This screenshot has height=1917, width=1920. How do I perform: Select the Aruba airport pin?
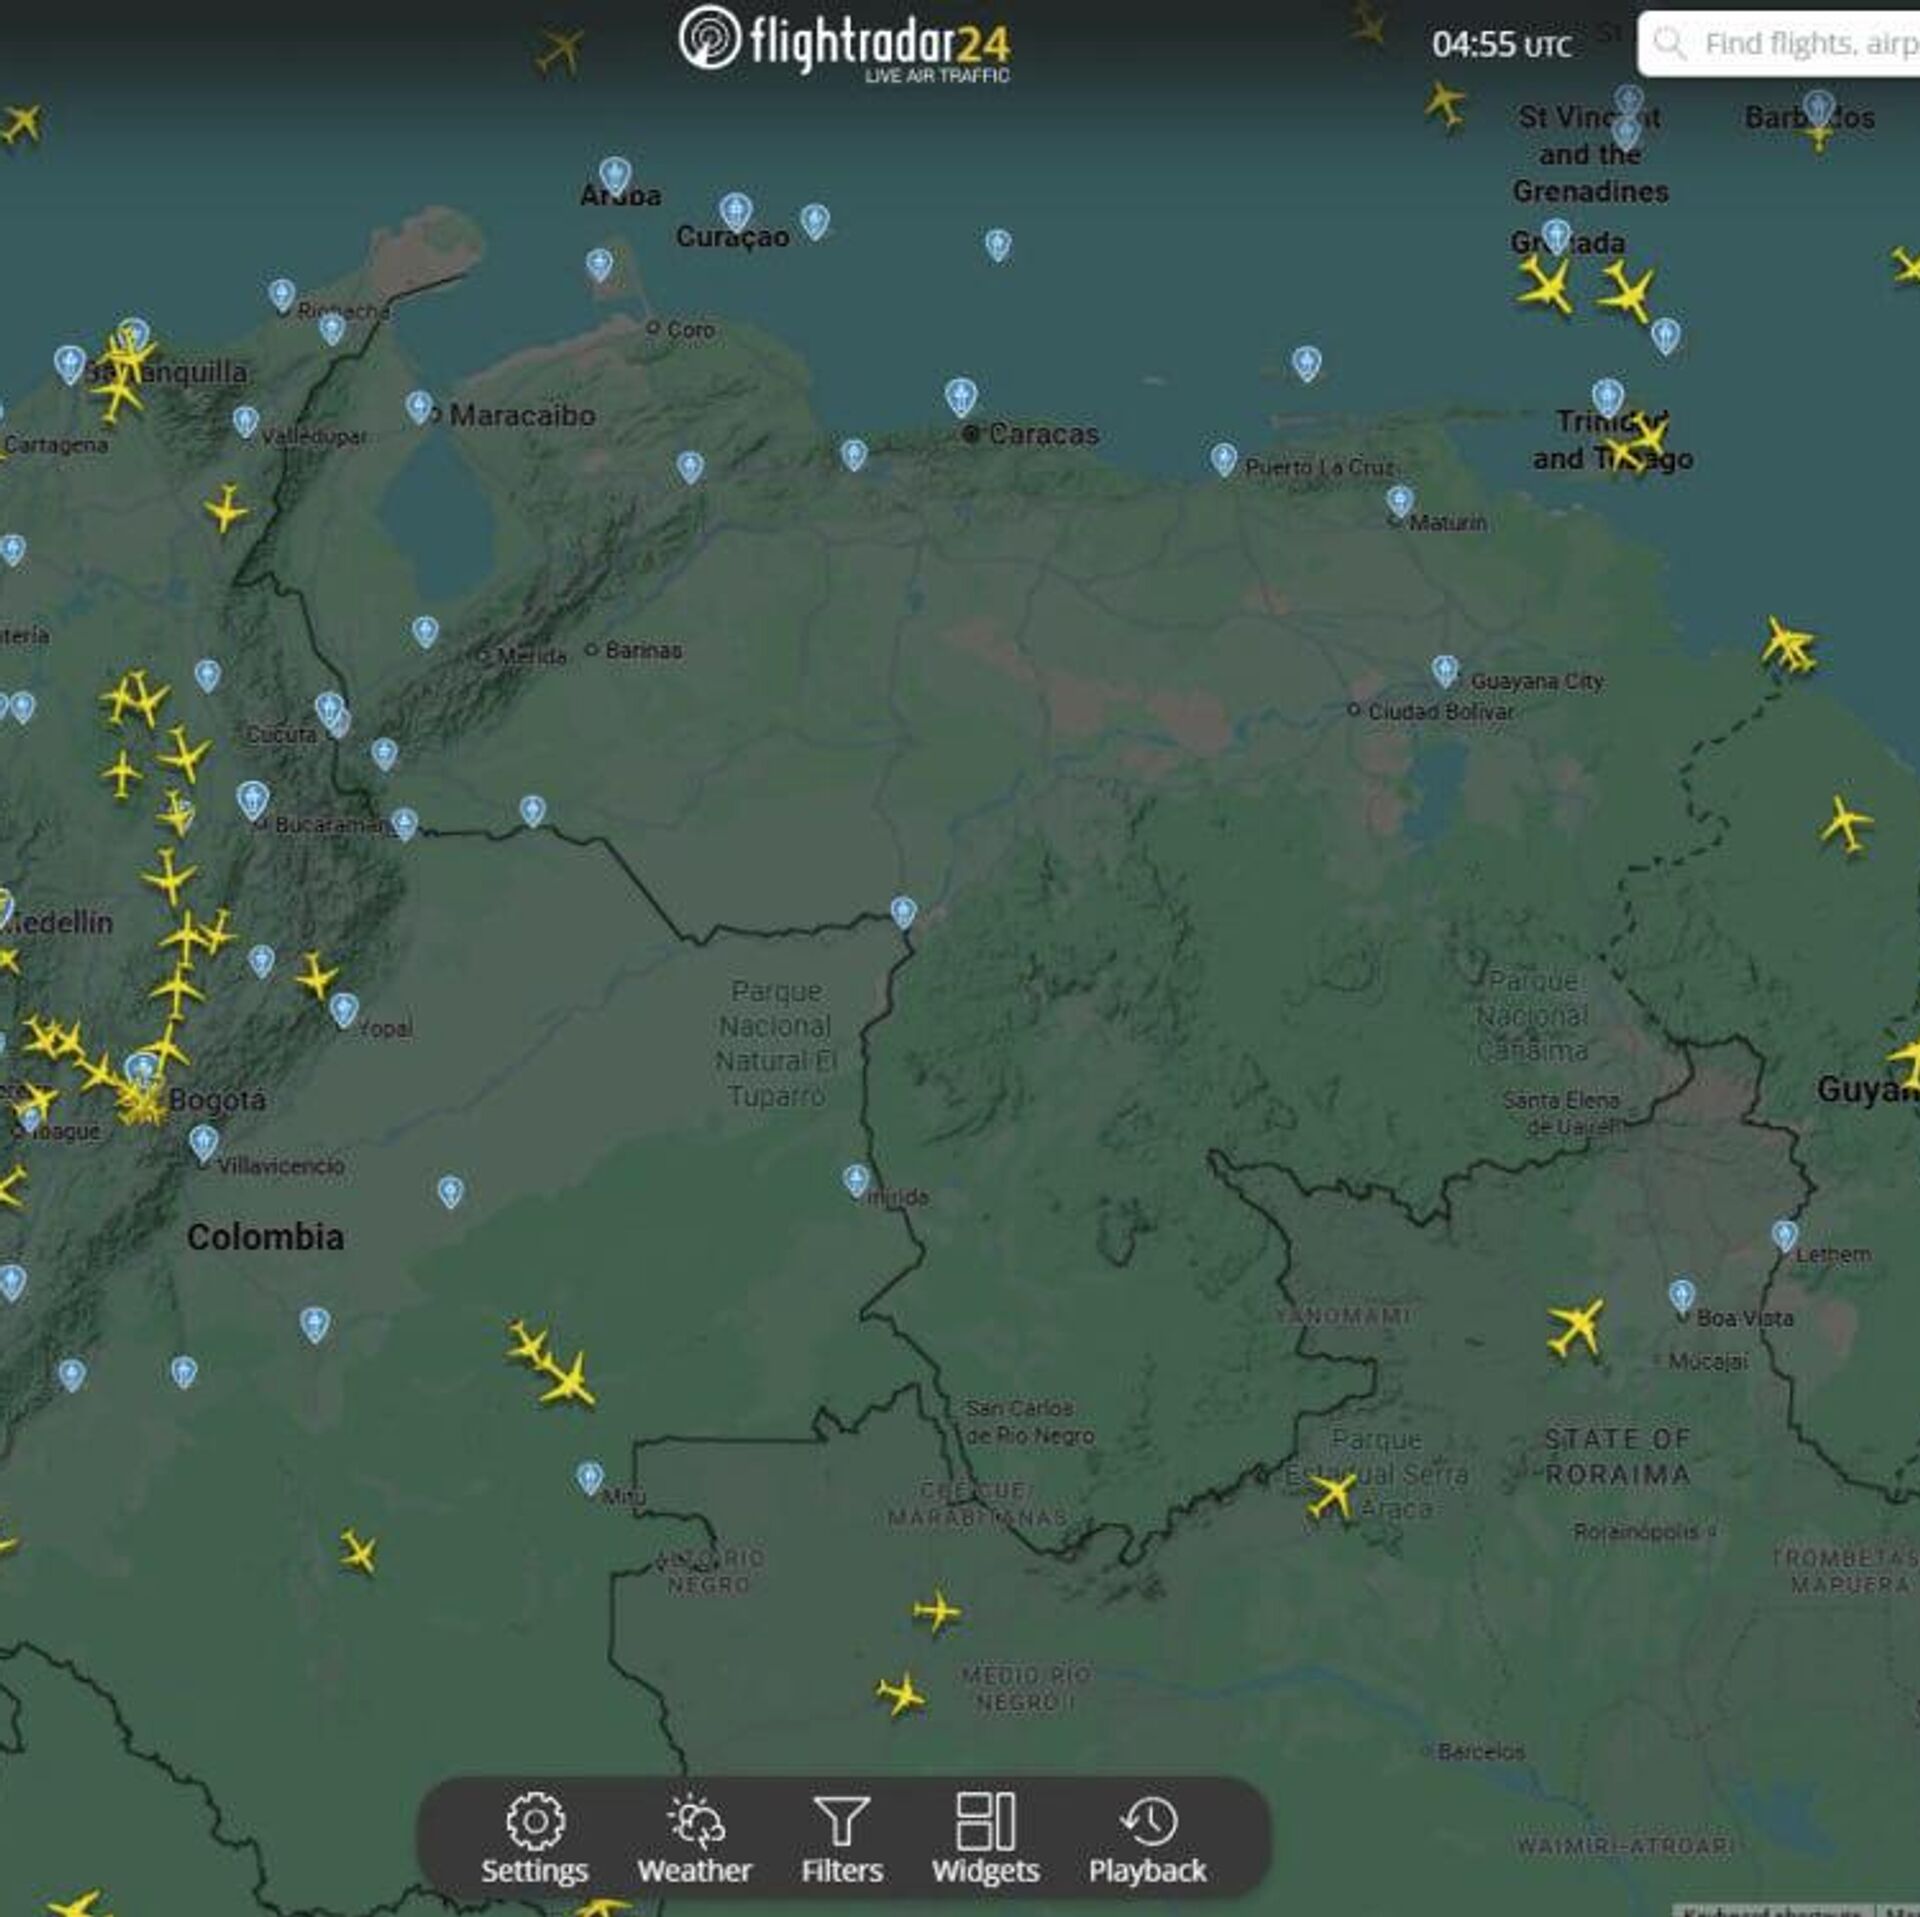615,174
